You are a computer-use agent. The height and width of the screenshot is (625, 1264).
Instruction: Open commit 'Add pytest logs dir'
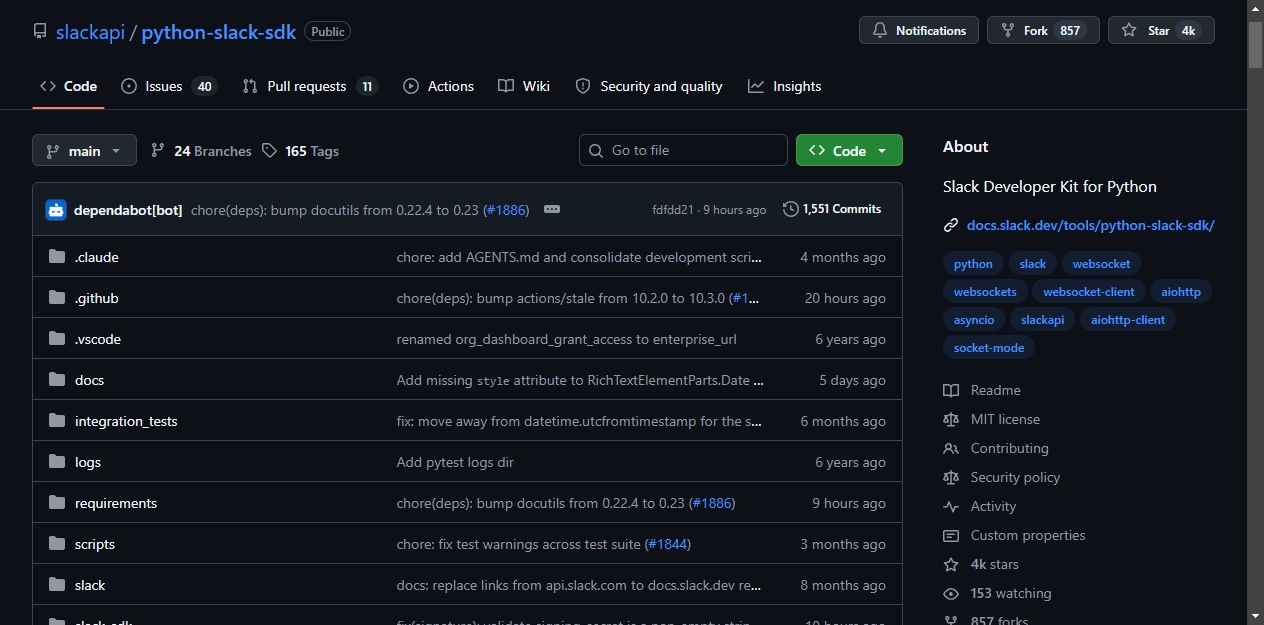coord(455,462)
